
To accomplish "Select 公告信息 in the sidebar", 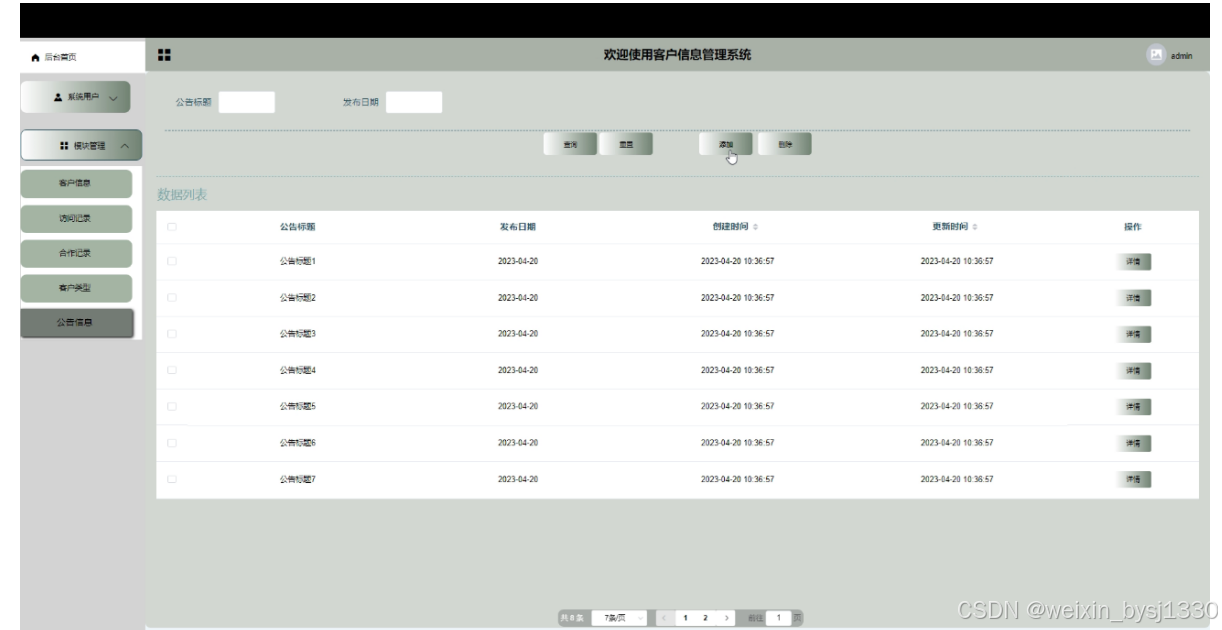I will [76, 323].
